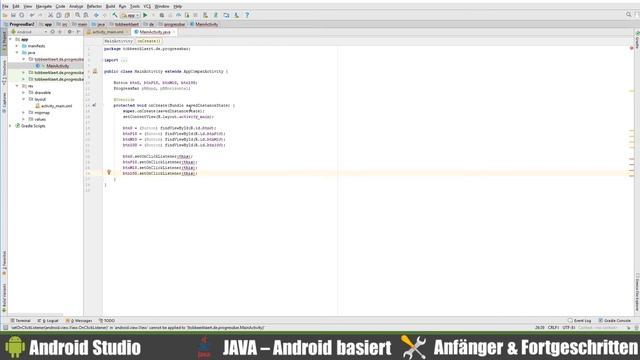Expand the drawable folder
The height and width of the screenshot is (360, 640).
tap(24, 92)
